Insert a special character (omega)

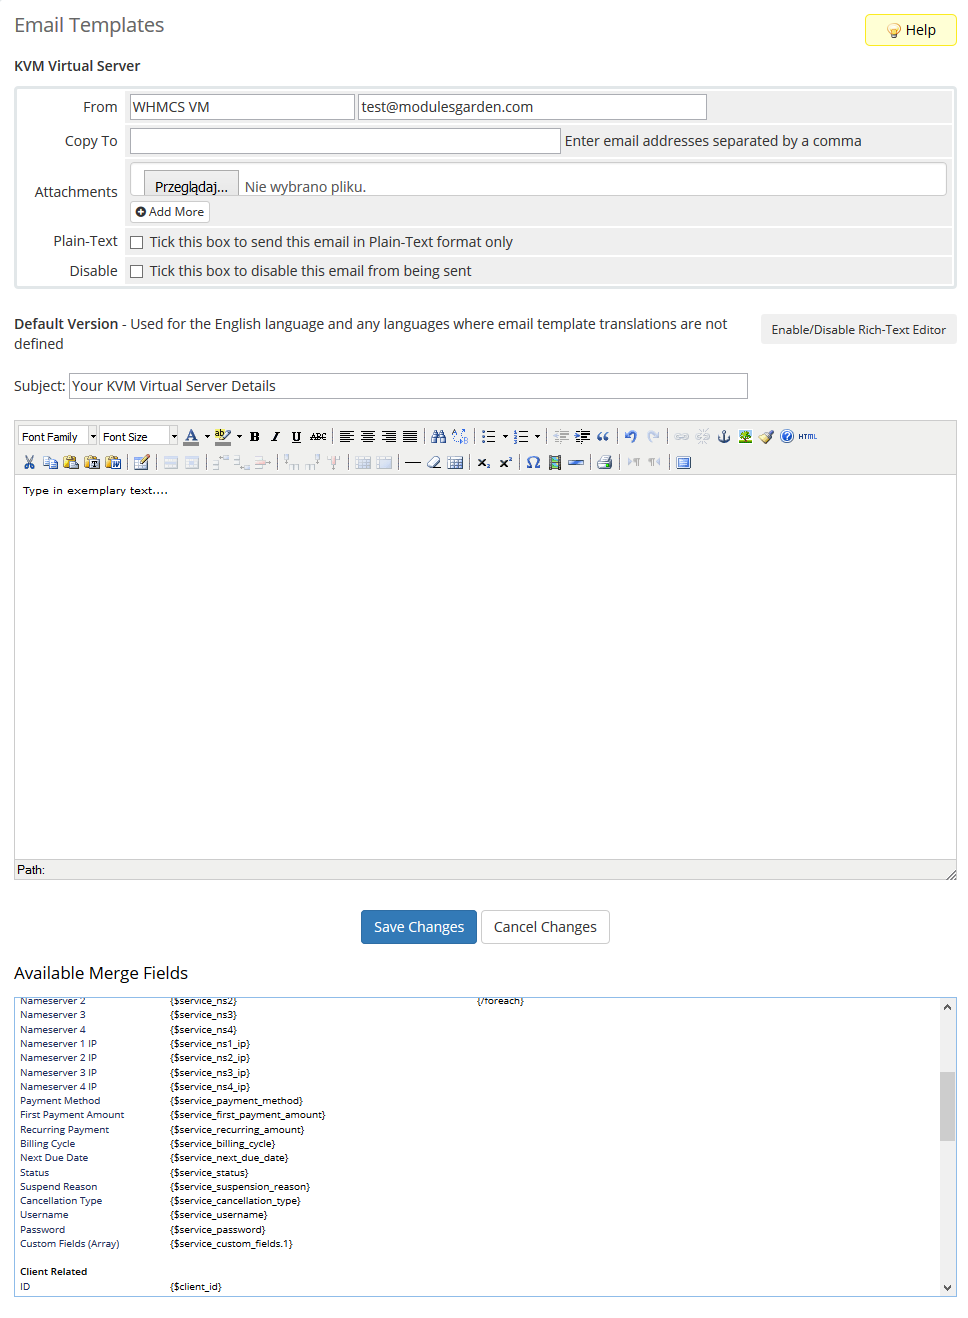pyautogui.click(x=534, y=462)
